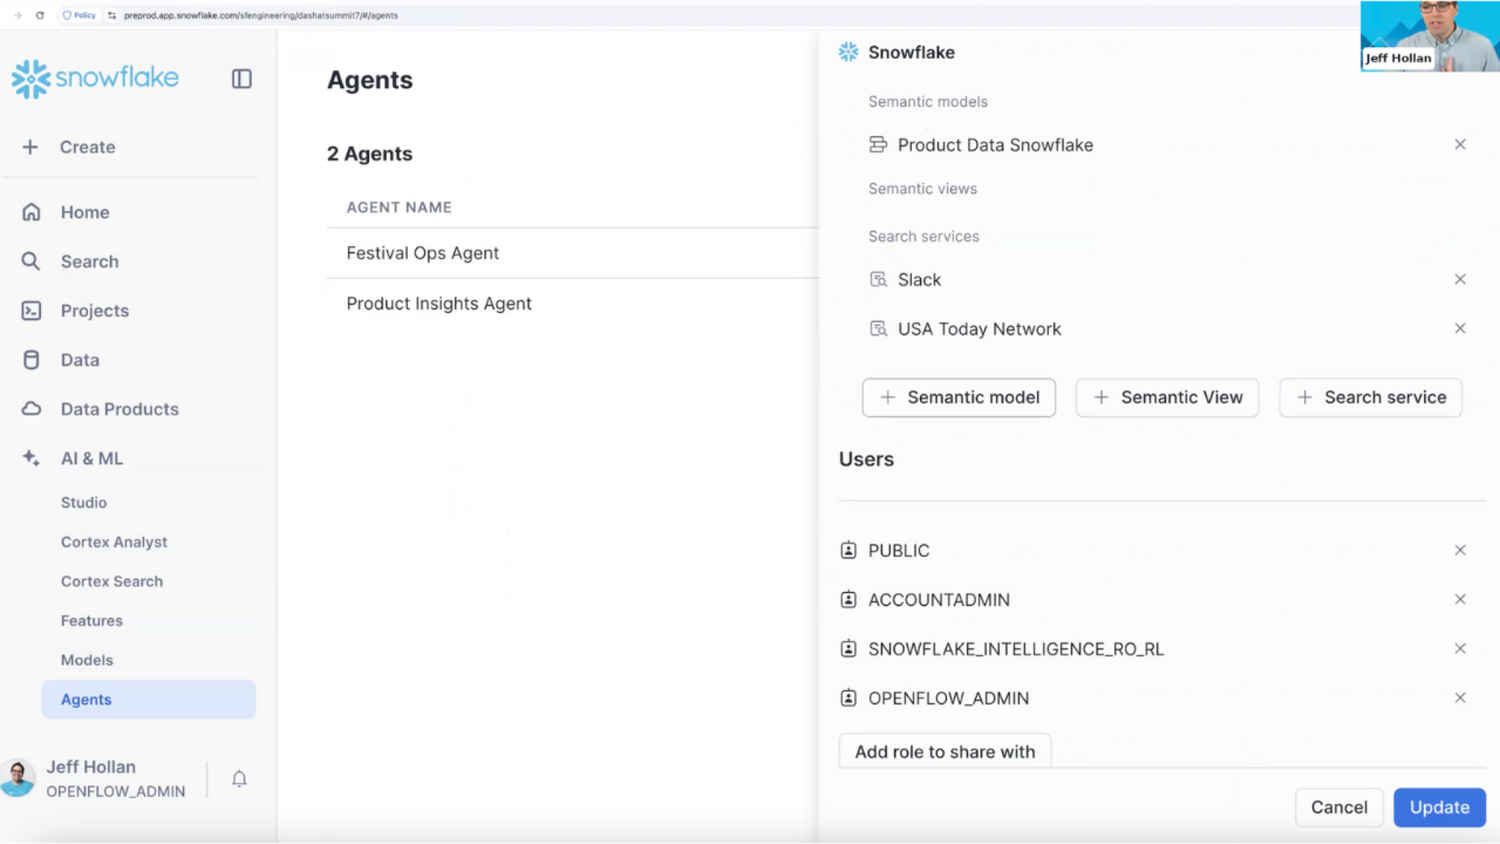Expand the Create menu

87,147
